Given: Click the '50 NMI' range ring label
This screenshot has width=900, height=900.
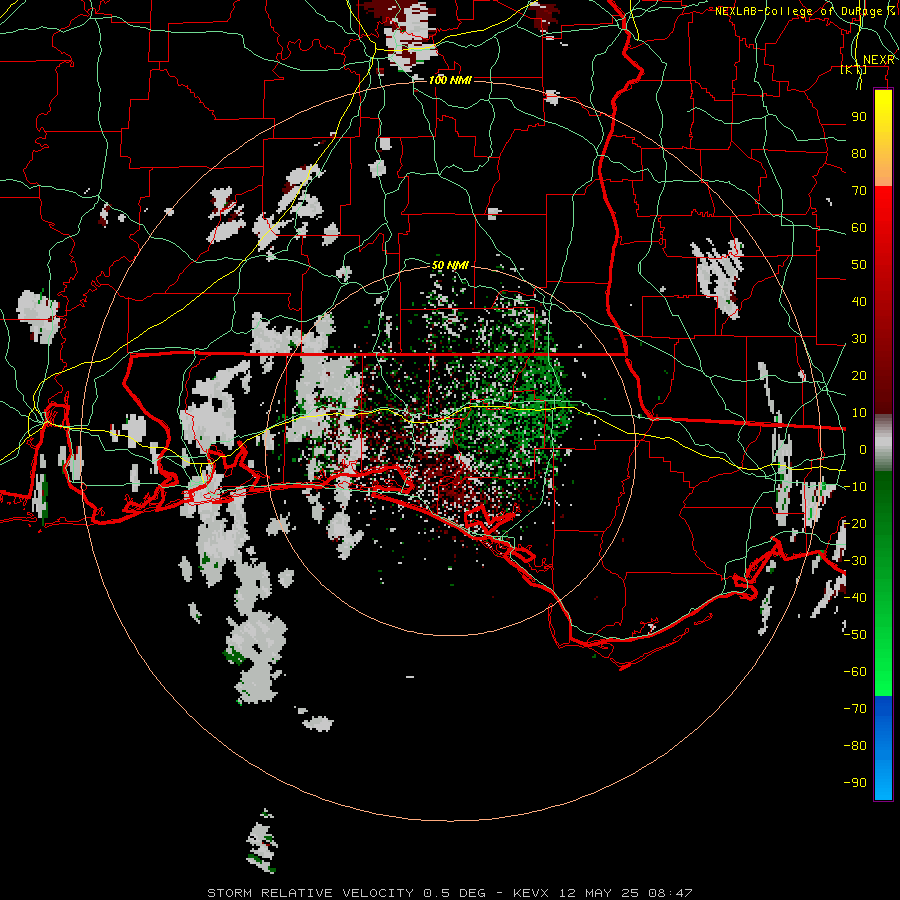Looking at the screenshot, I should click(451, 265).
